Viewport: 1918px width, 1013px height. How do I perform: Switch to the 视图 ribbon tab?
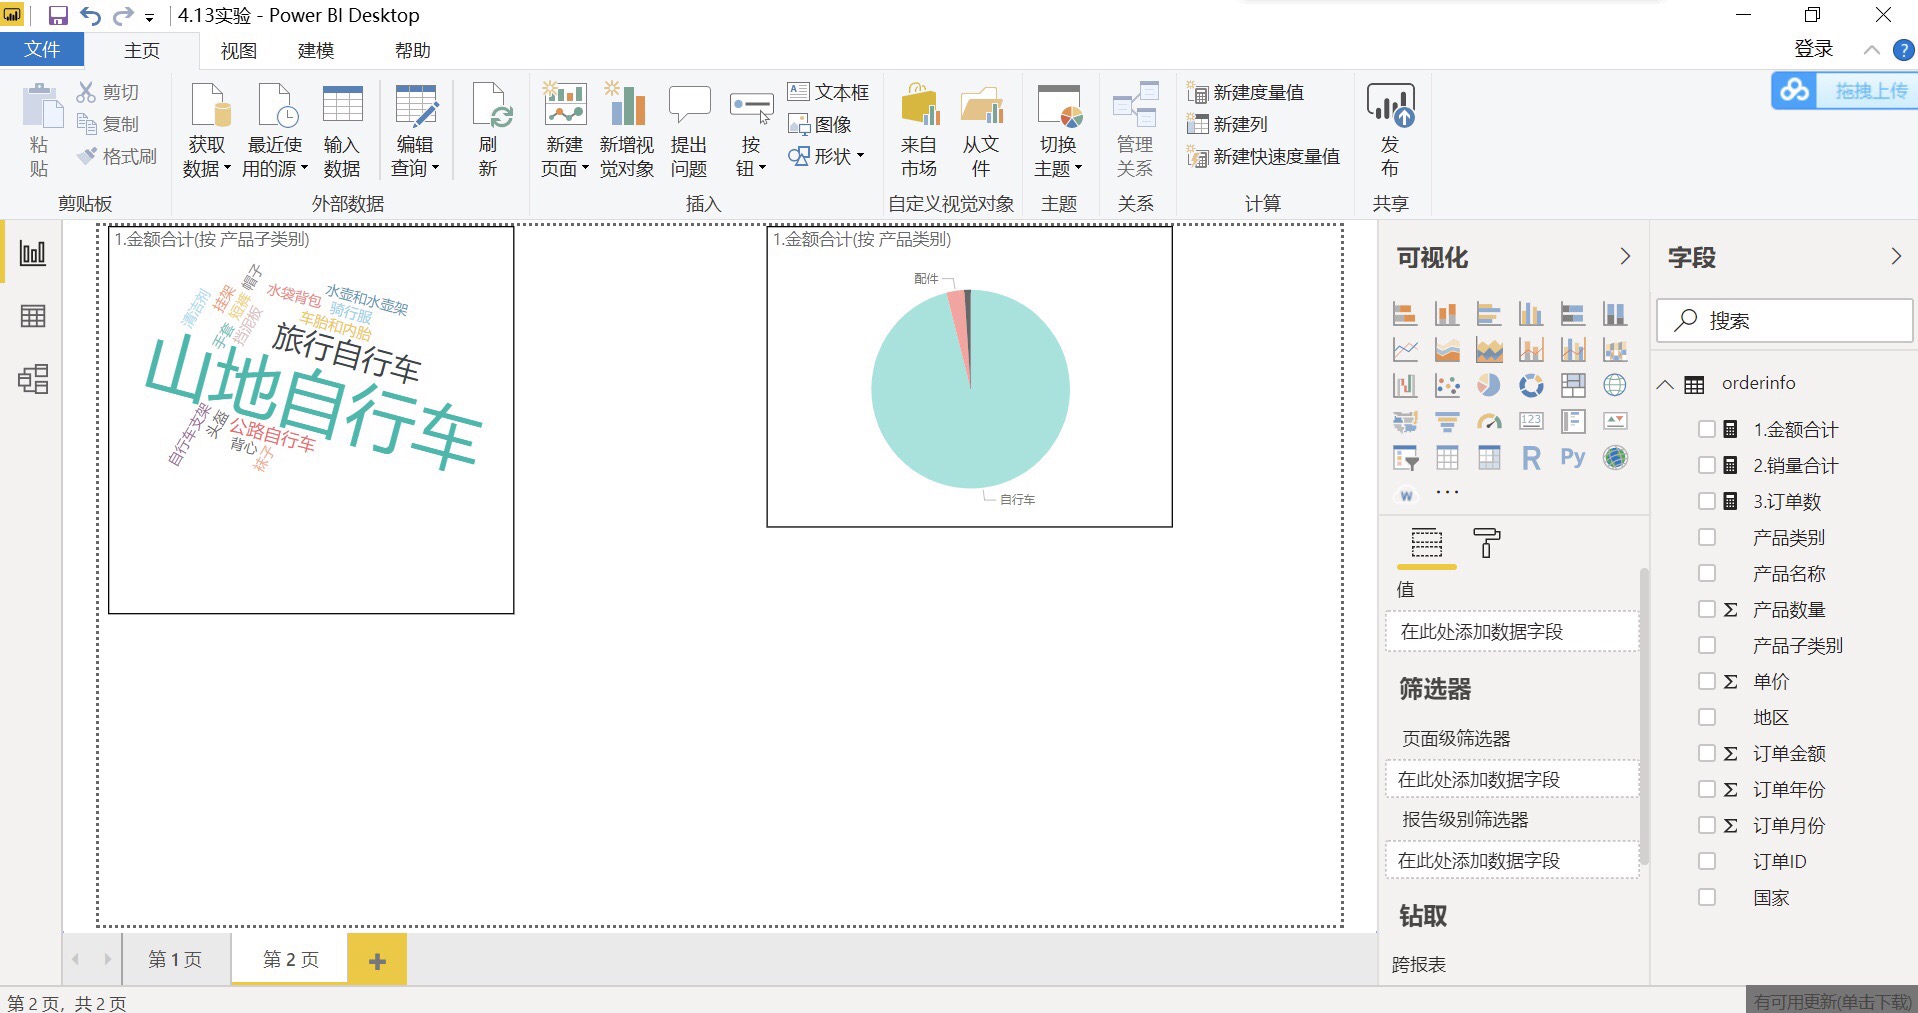(x=239, y=50)
